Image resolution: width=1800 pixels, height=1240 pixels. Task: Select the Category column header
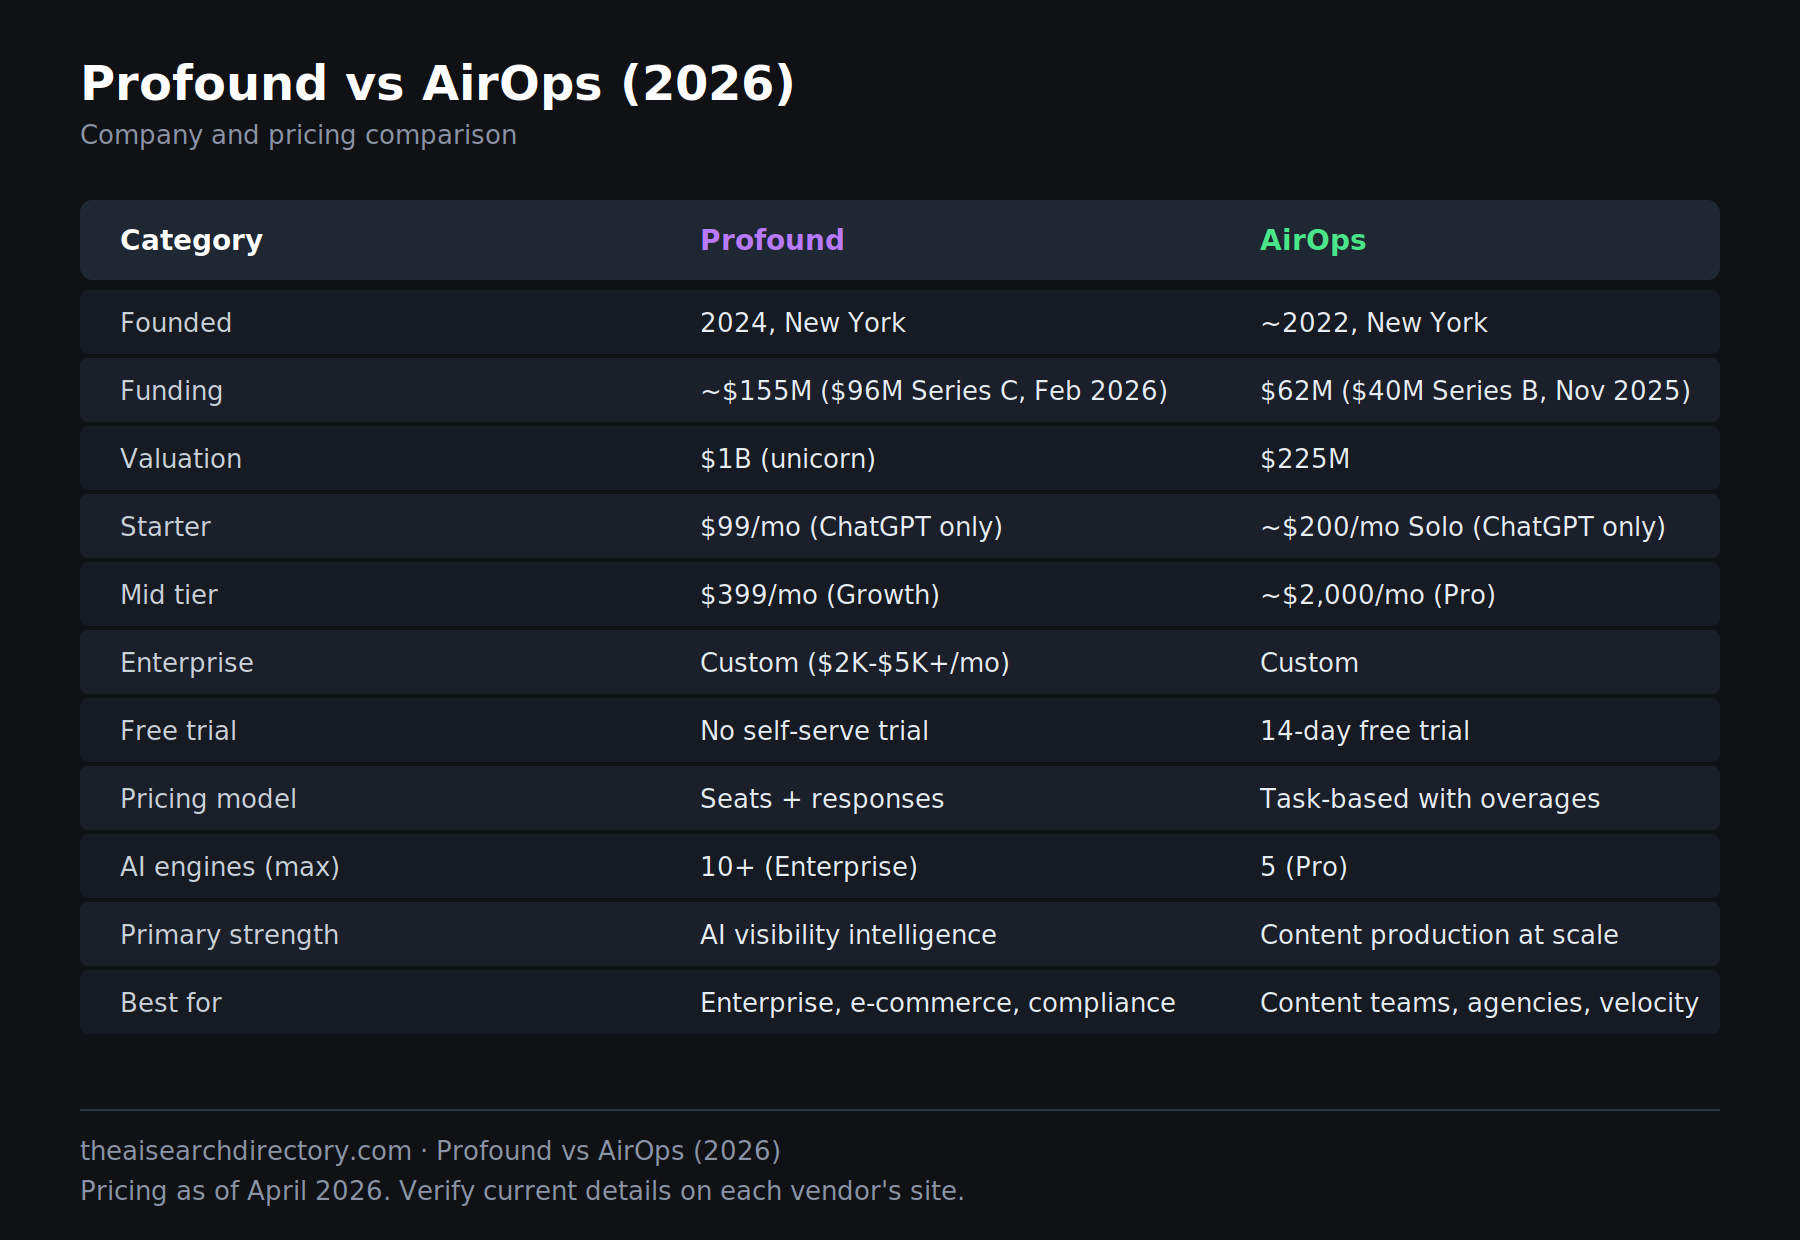coord(191,240)
